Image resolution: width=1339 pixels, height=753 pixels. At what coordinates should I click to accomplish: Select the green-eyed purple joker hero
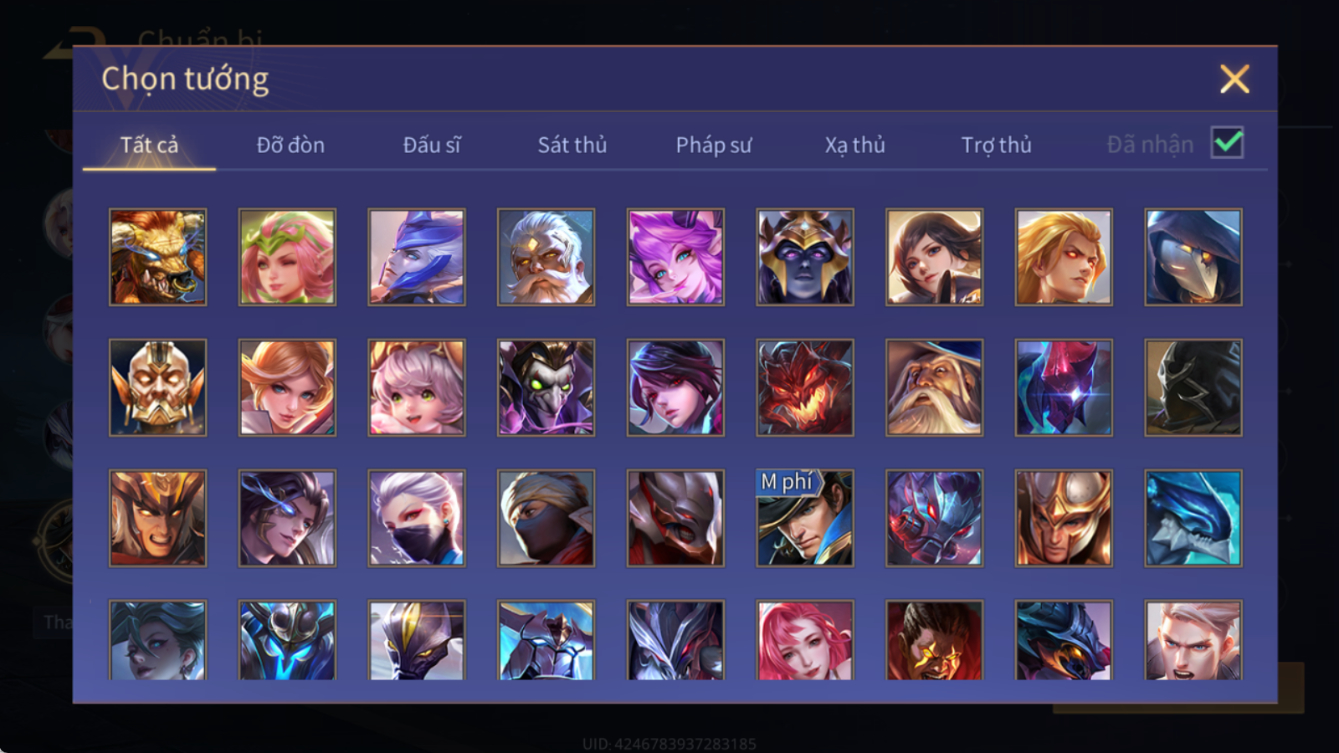click(546, 388)
